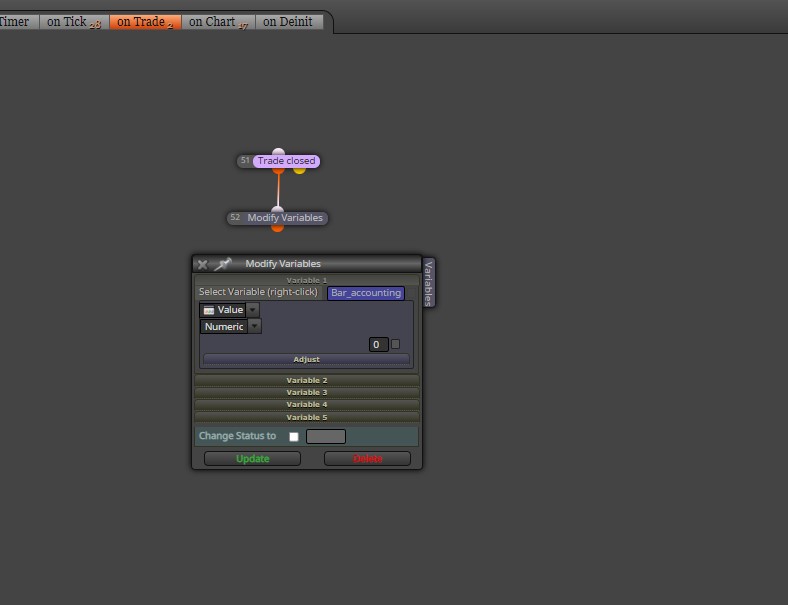Click the numeric value field showing 0

(378, 345)
